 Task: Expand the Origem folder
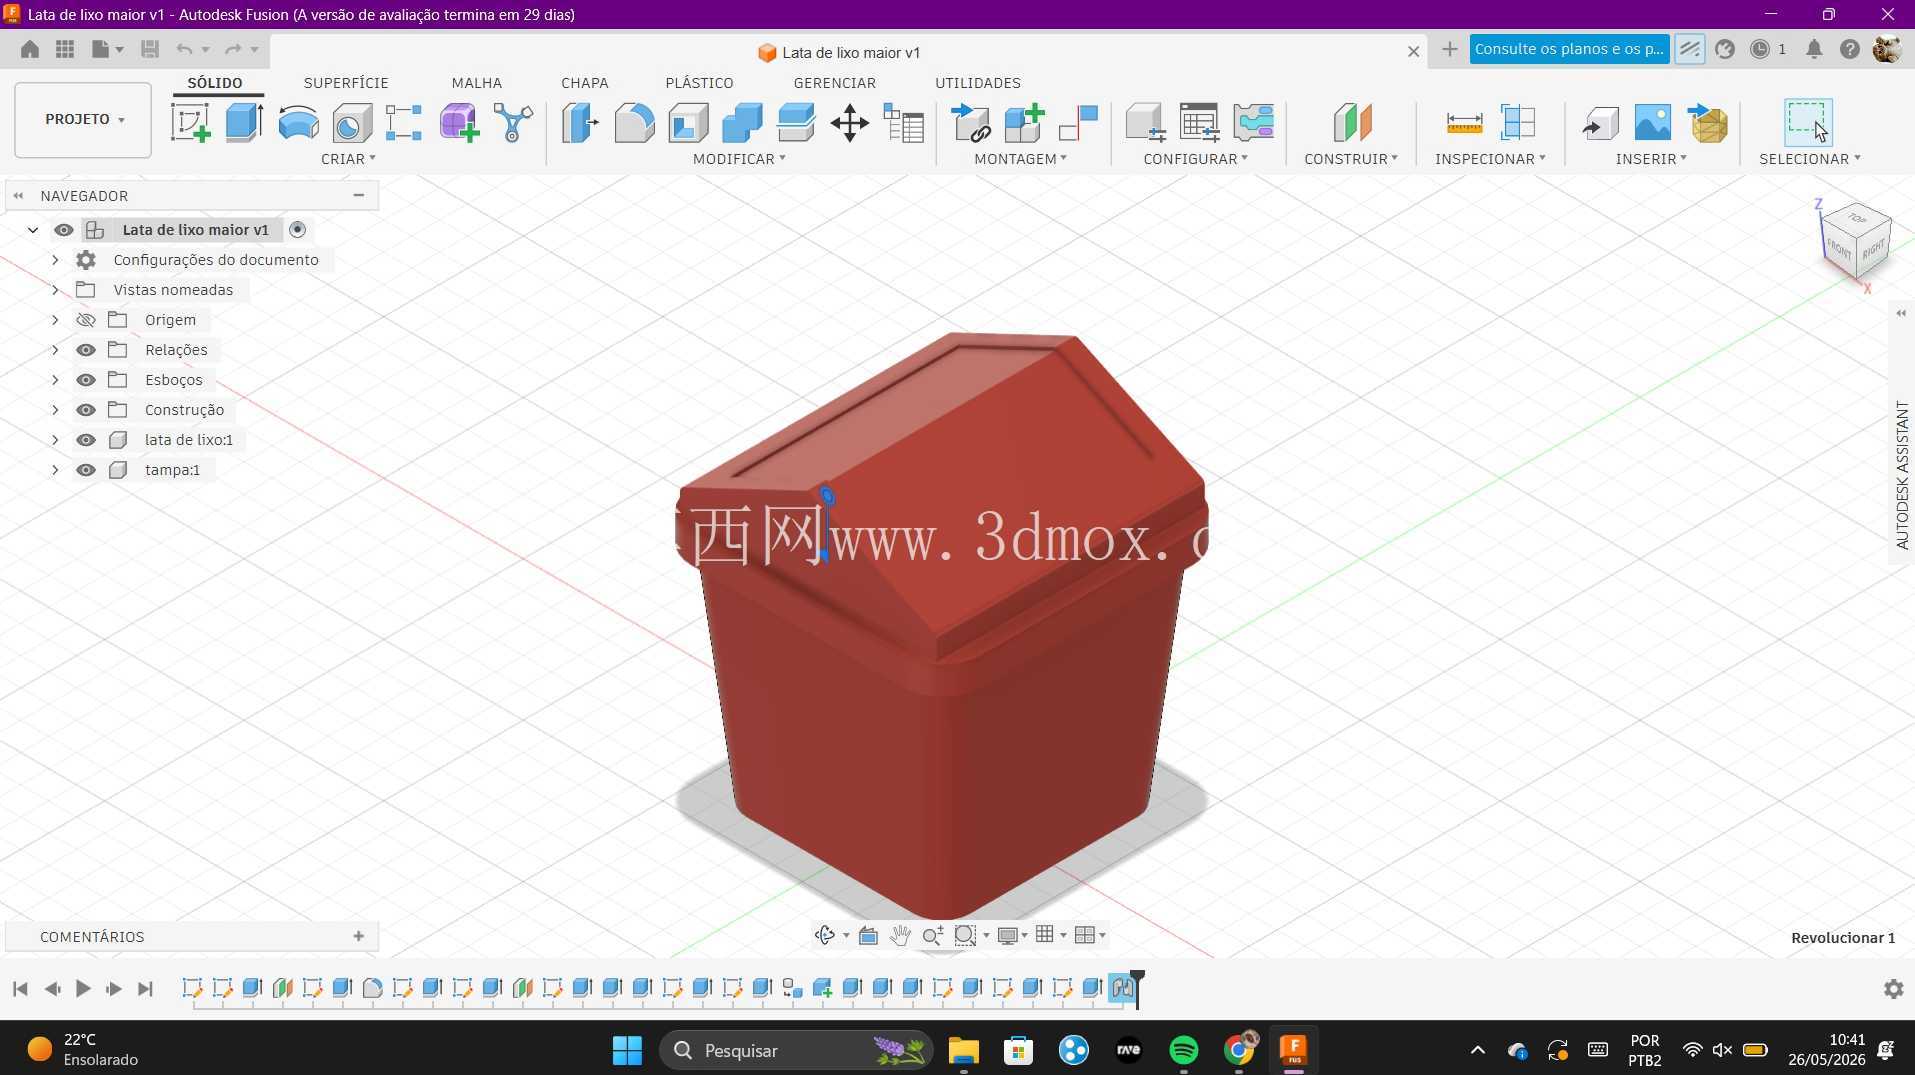55,320
